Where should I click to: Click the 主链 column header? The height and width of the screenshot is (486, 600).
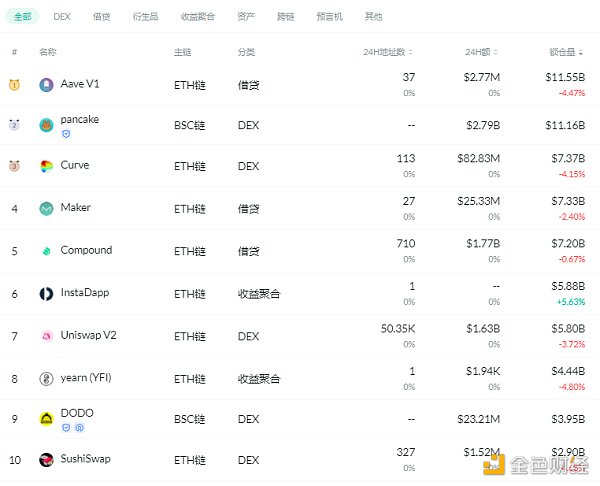[183, 52]
